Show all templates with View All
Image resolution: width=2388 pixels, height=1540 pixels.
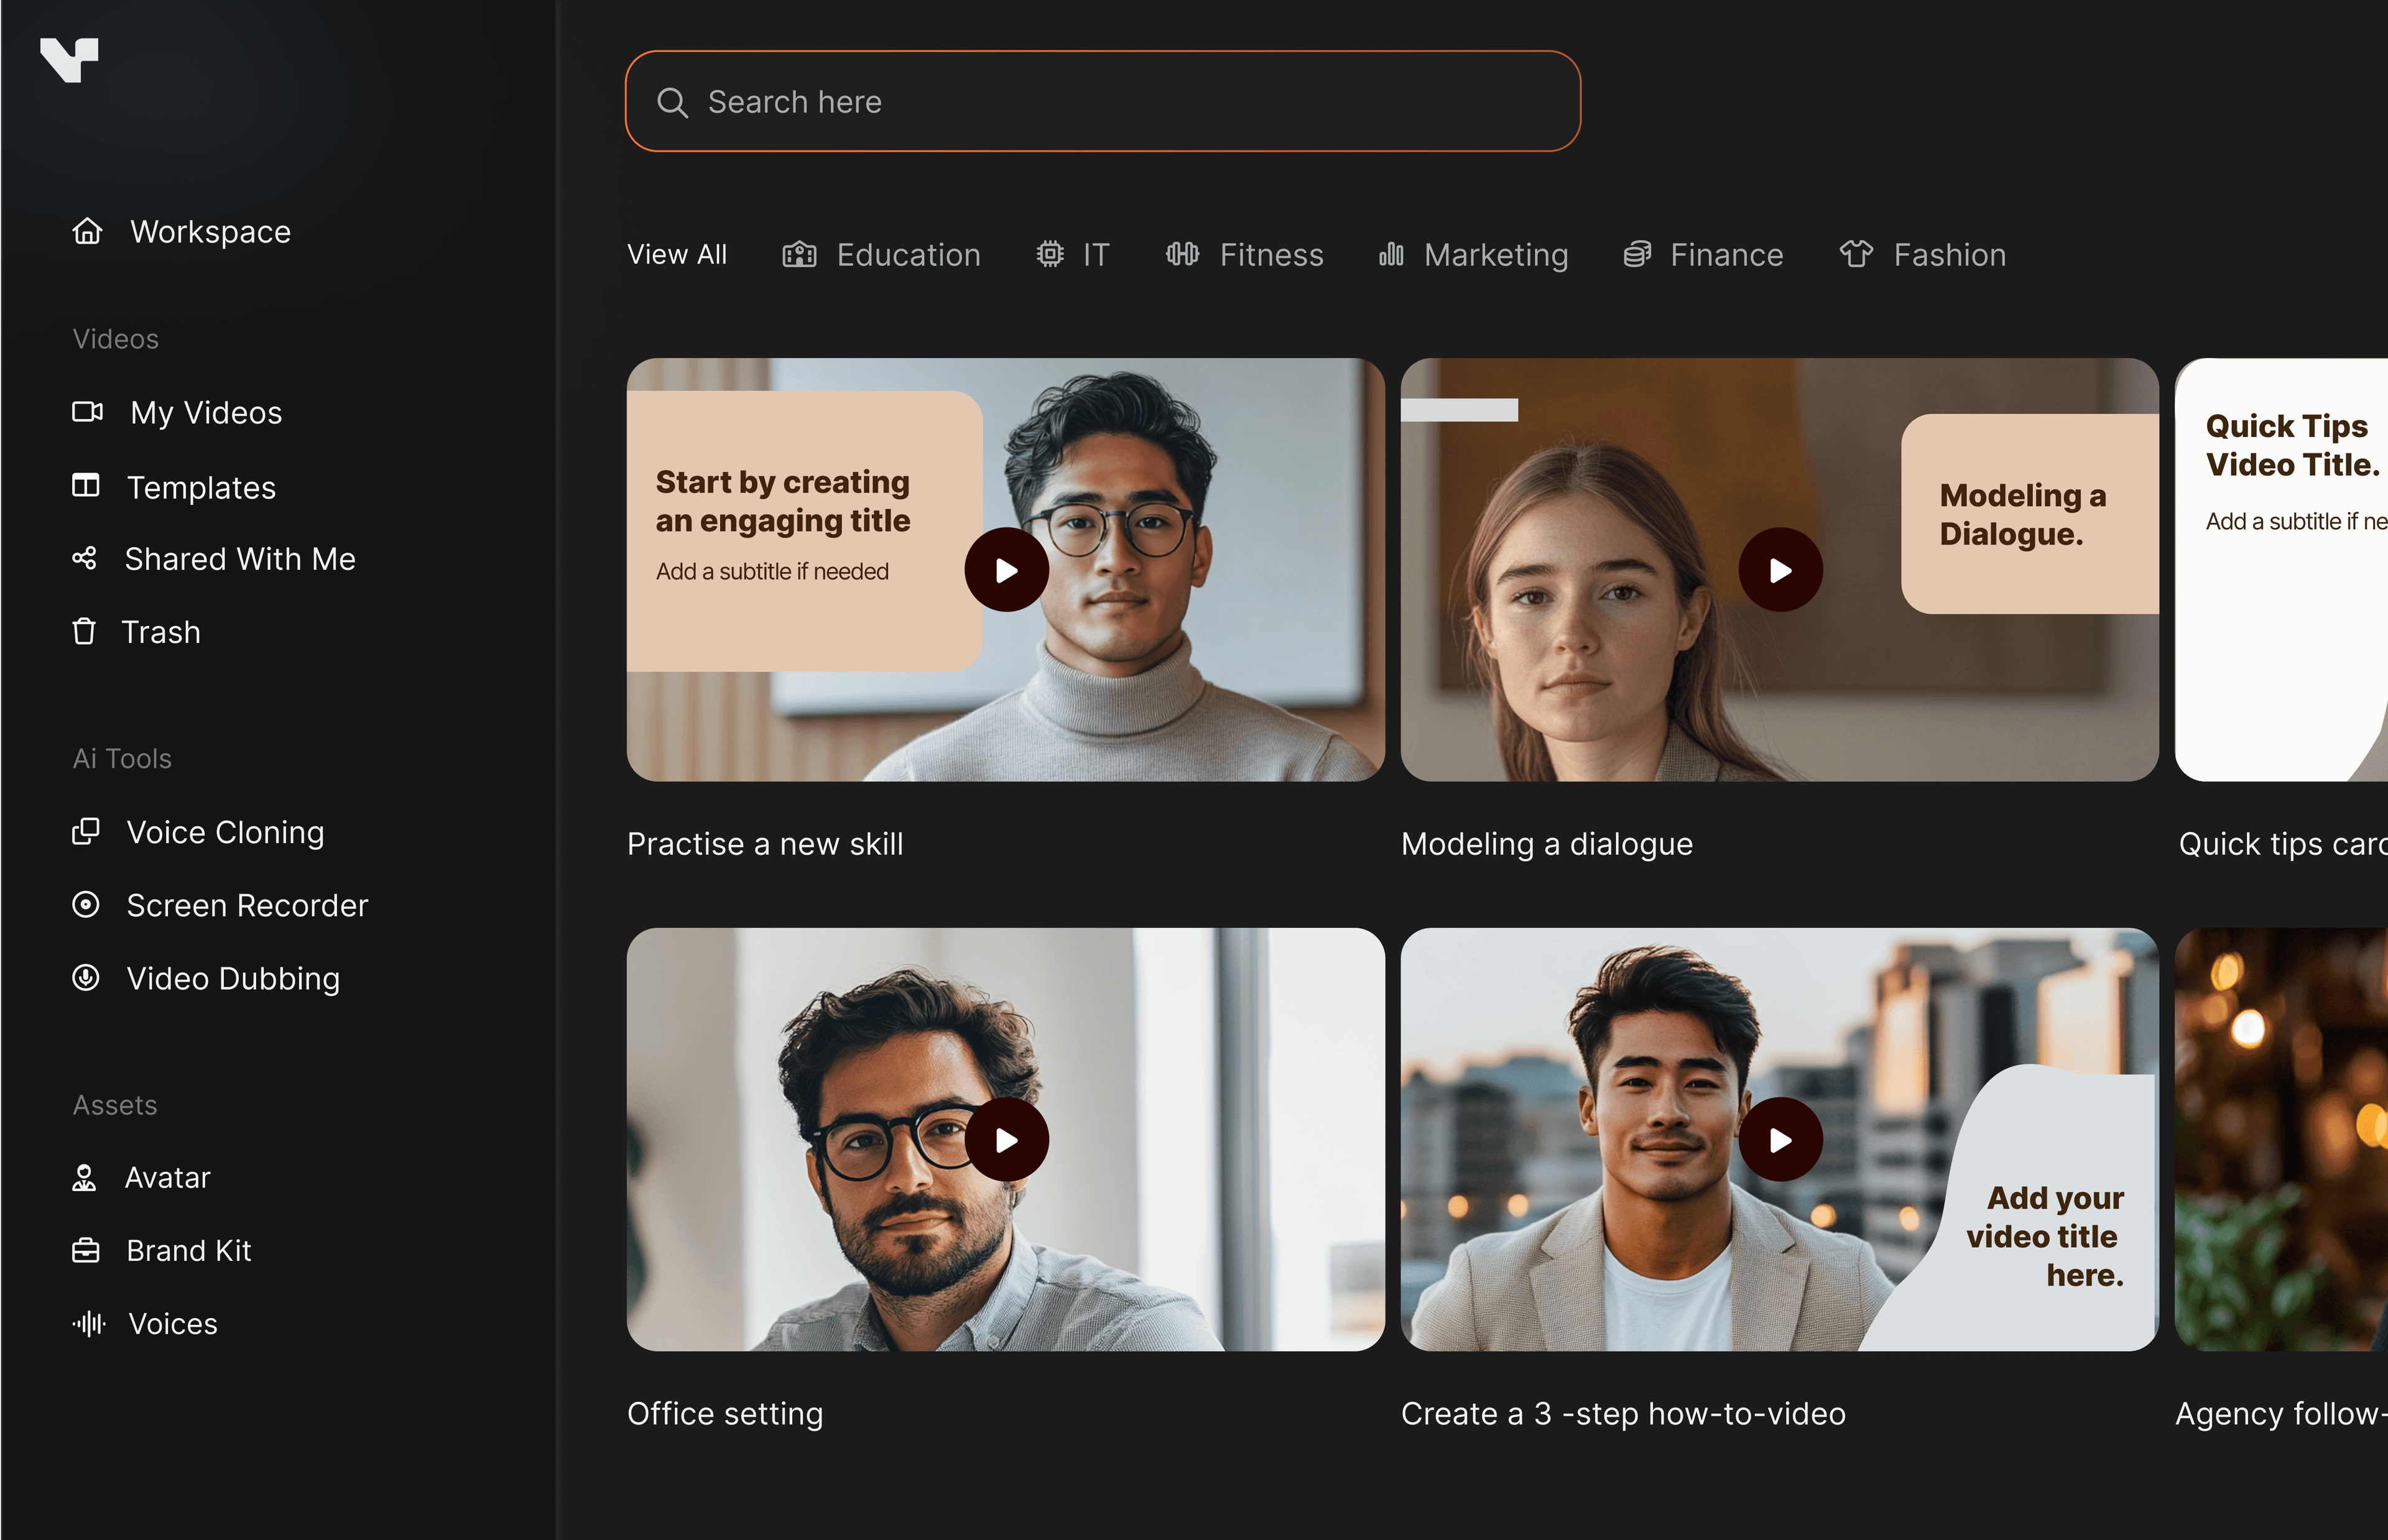[677, 255]
